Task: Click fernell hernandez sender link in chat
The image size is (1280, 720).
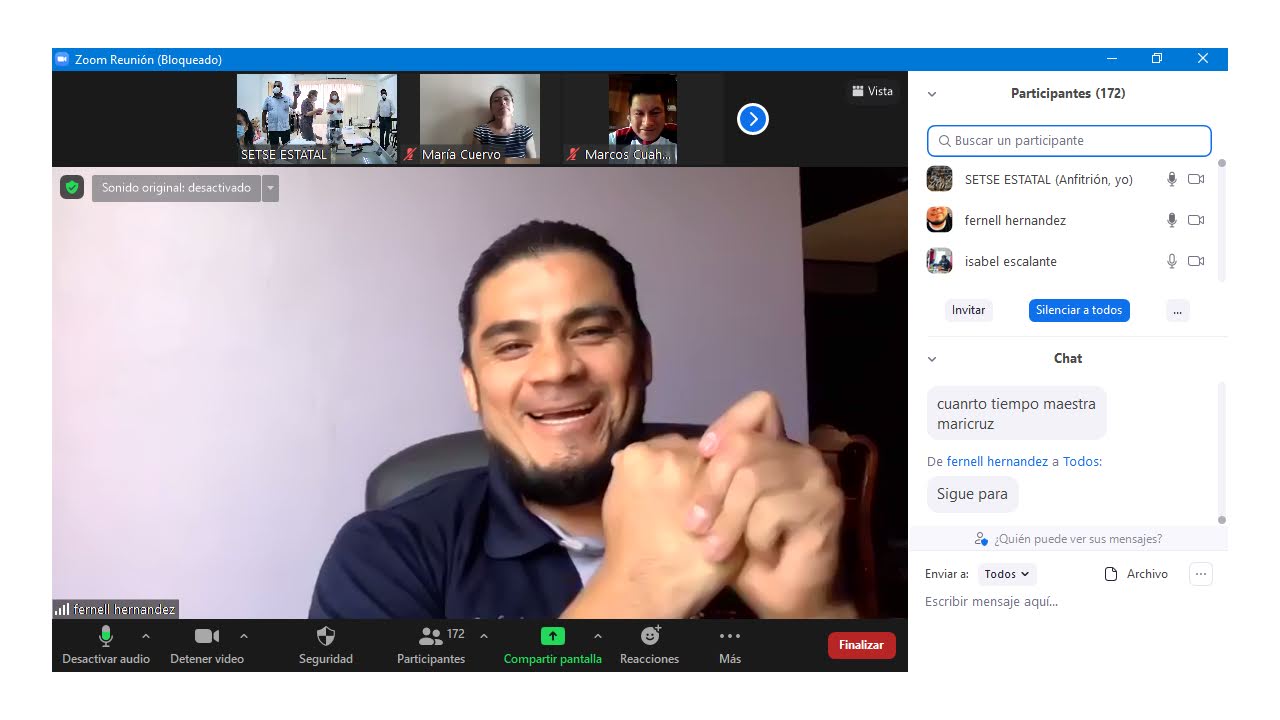Action: [997, 462]
